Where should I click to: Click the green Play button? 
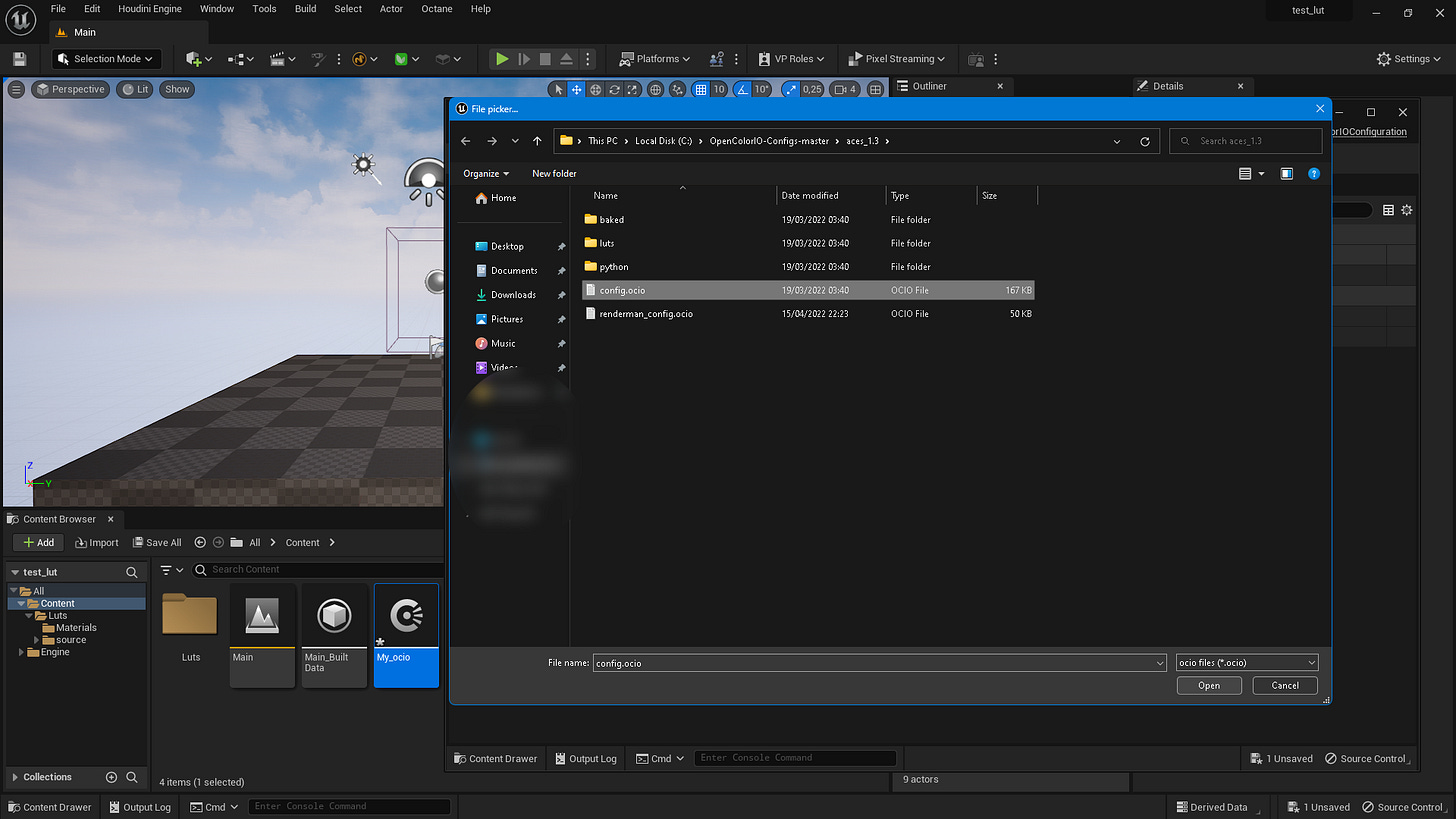click(502, 59)
